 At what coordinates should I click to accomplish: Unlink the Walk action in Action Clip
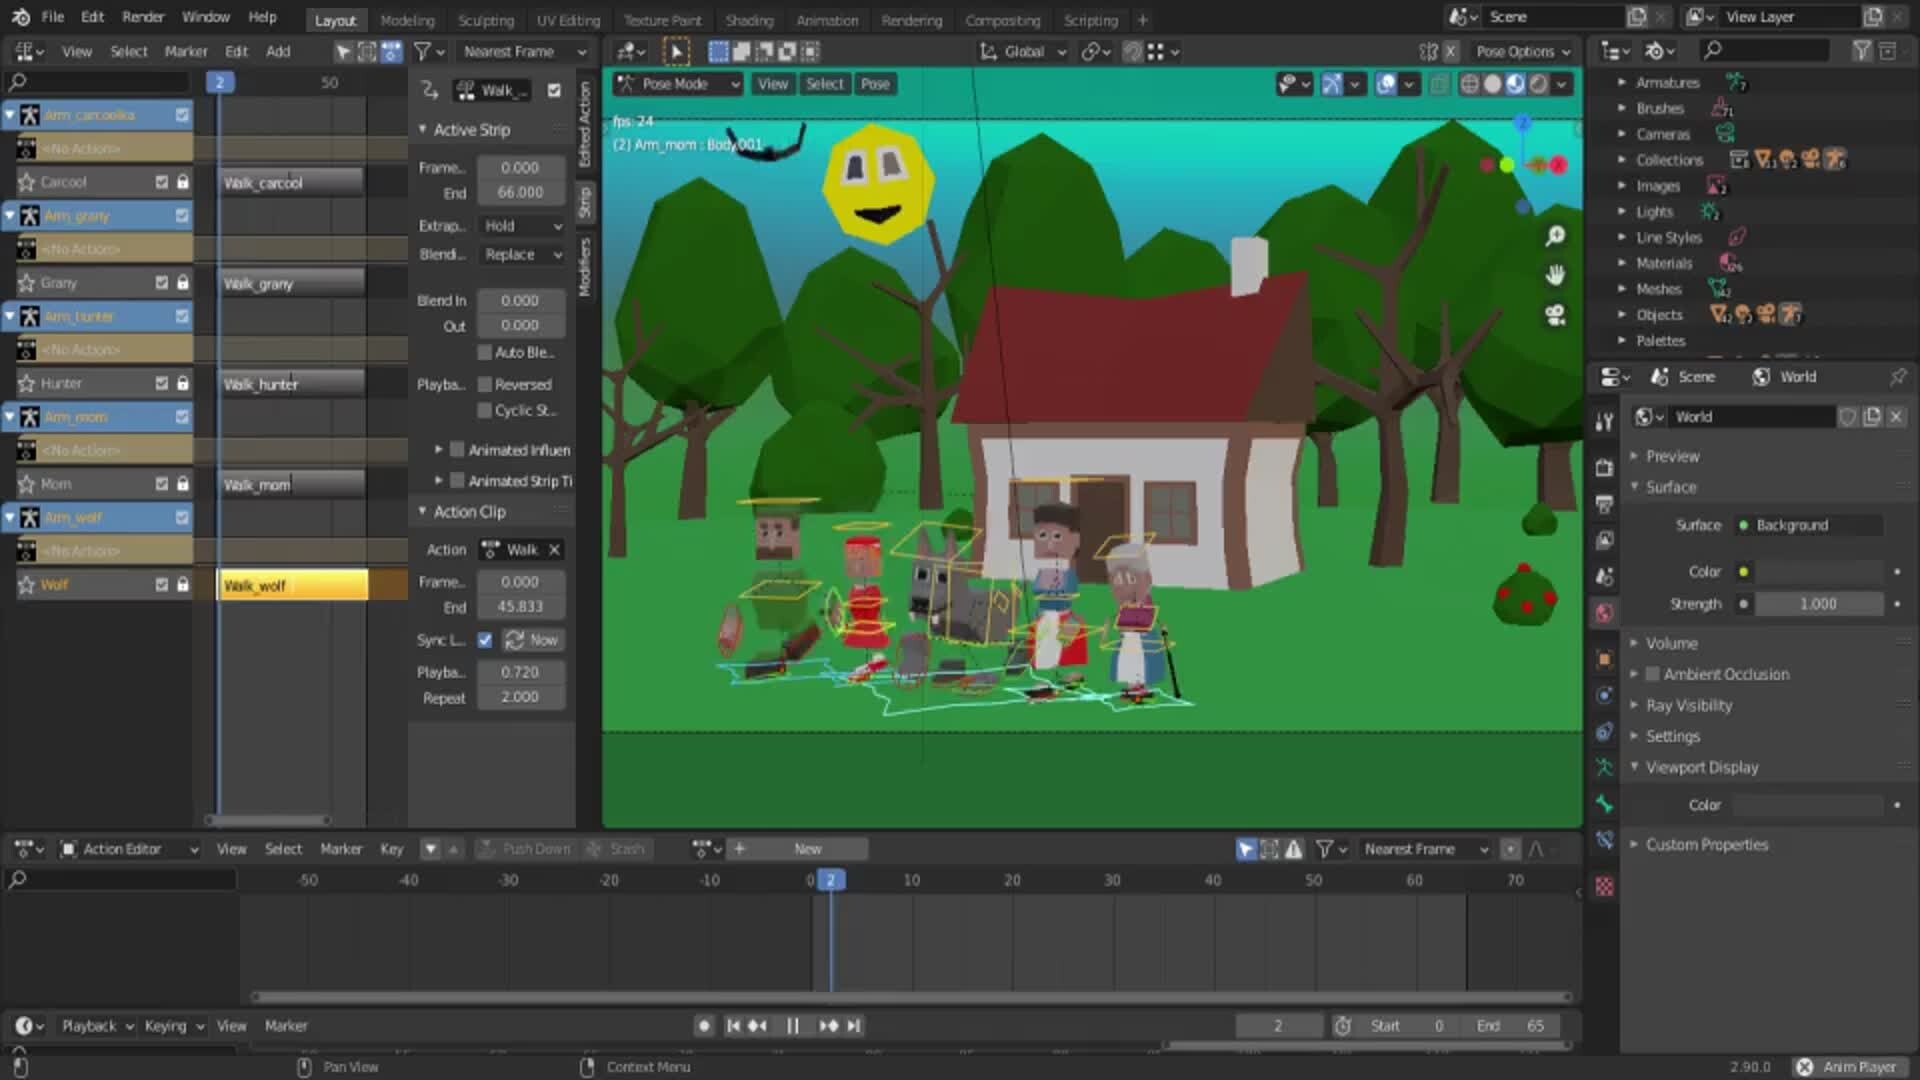pos(554,550)
